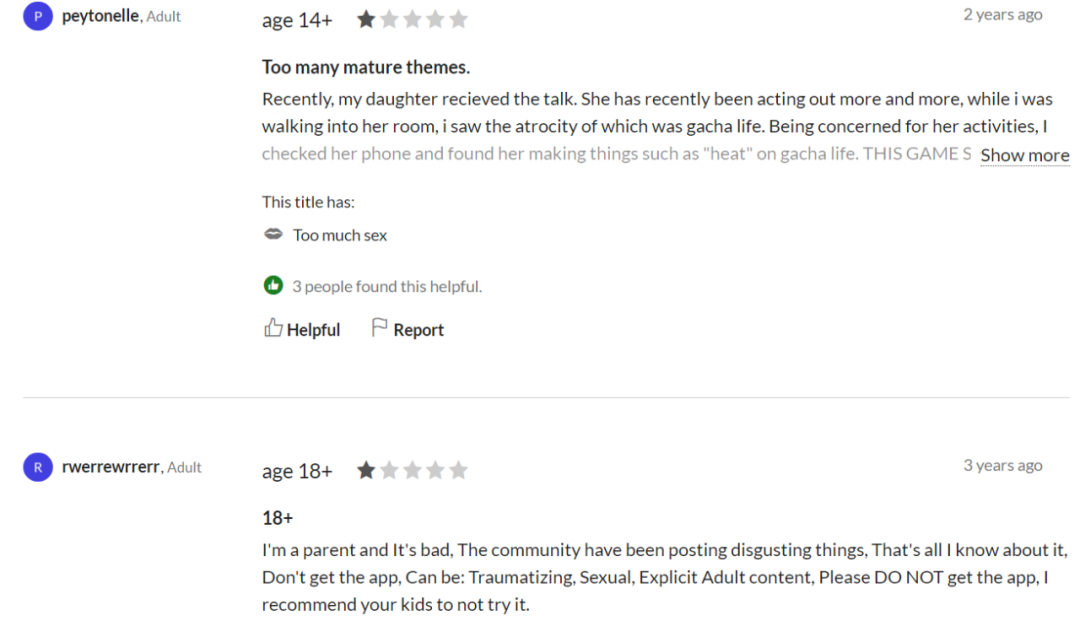Click the rwerrewrrerr user avatar icon
Screen dimensions: 1080x637
click(x=38, y=467)
